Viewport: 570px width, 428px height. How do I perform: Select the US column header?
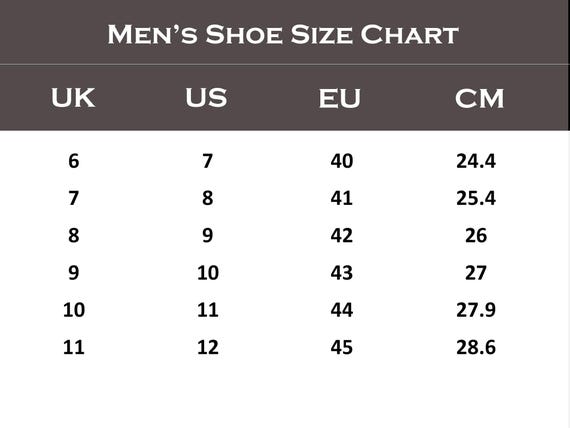pos(206,98)
